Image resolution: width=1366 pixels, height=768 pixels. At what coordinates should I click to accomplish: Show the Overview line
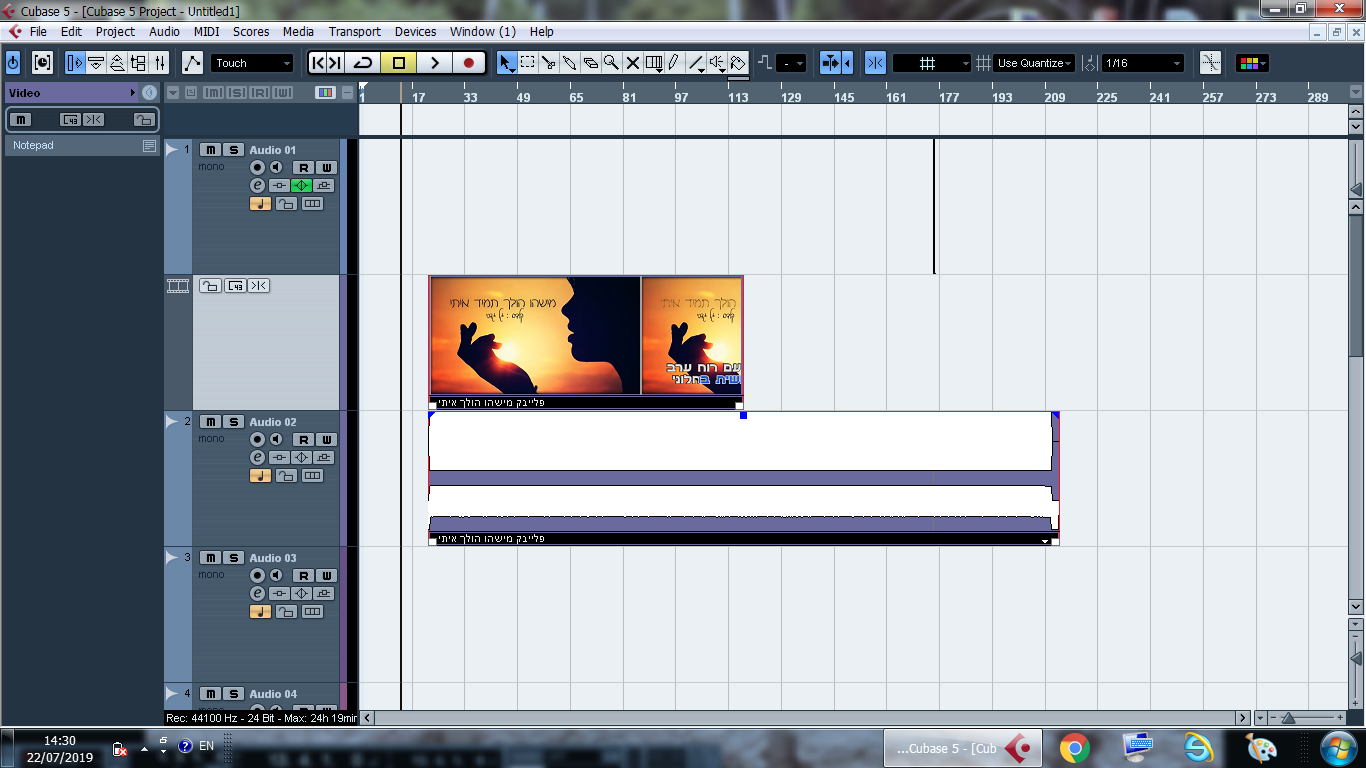point(117,63)
